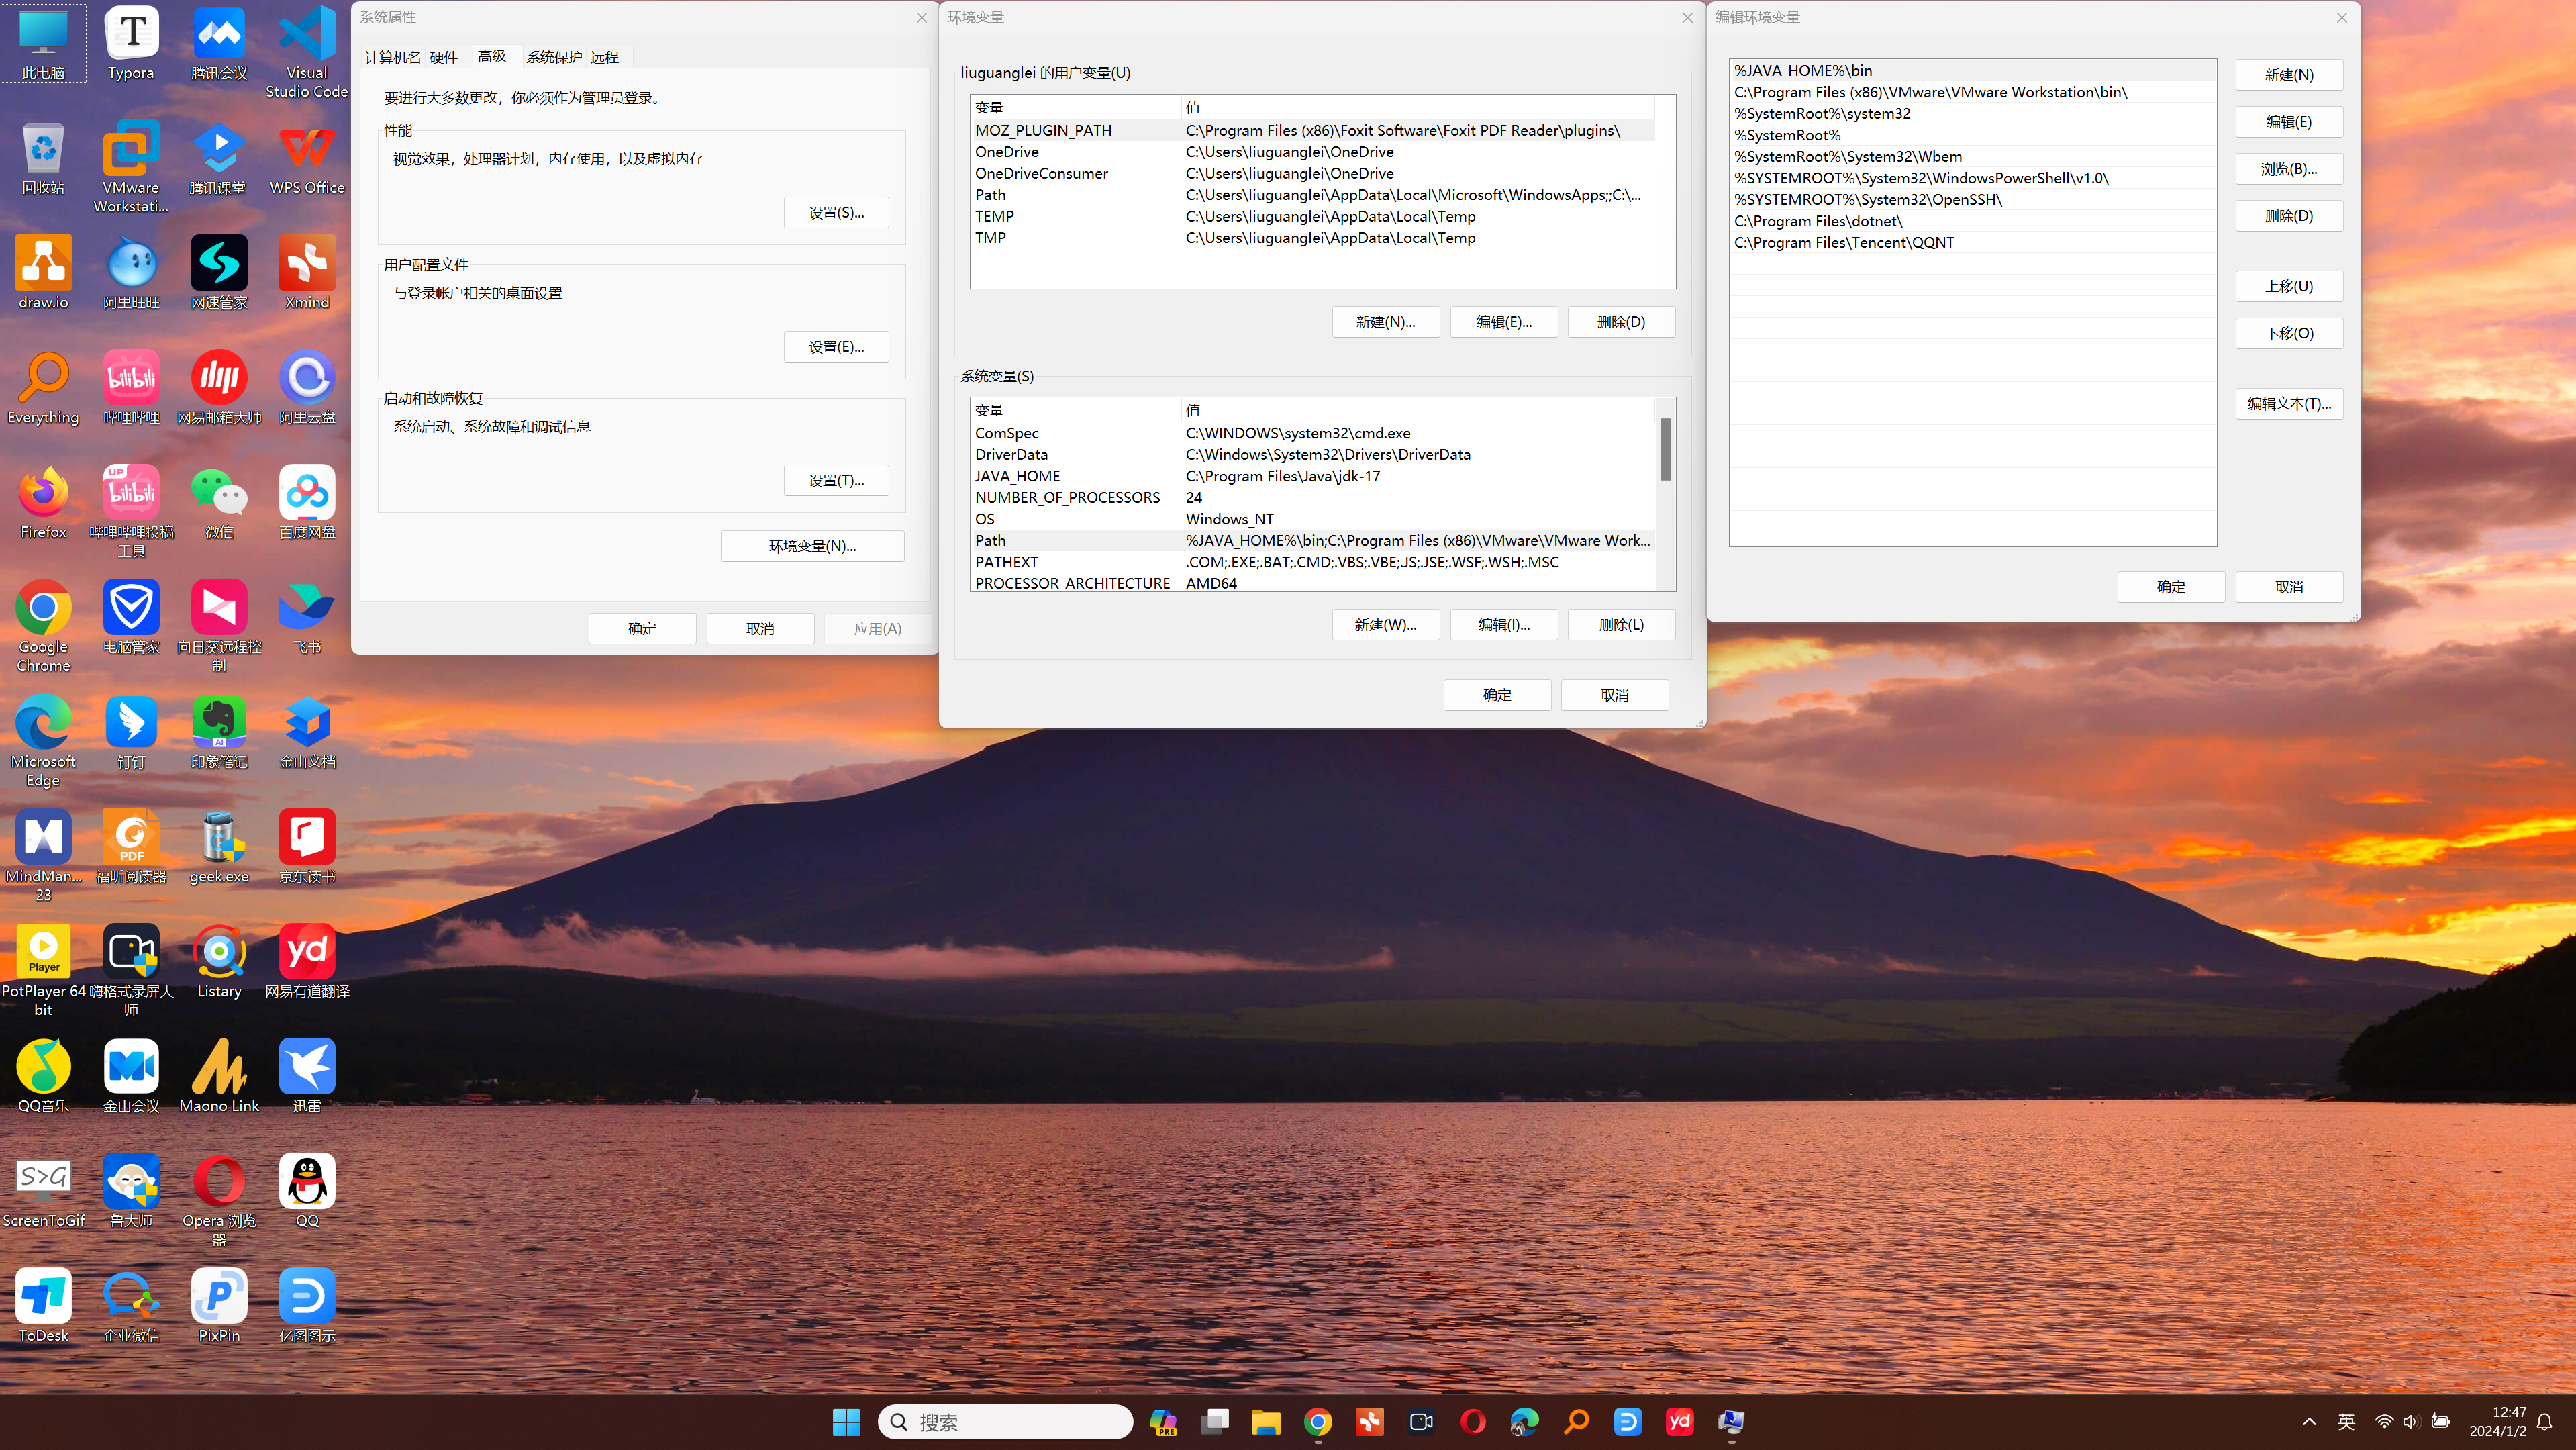Open Google Chrome desktop icon

pyautogui.click(x=43, y=627)
